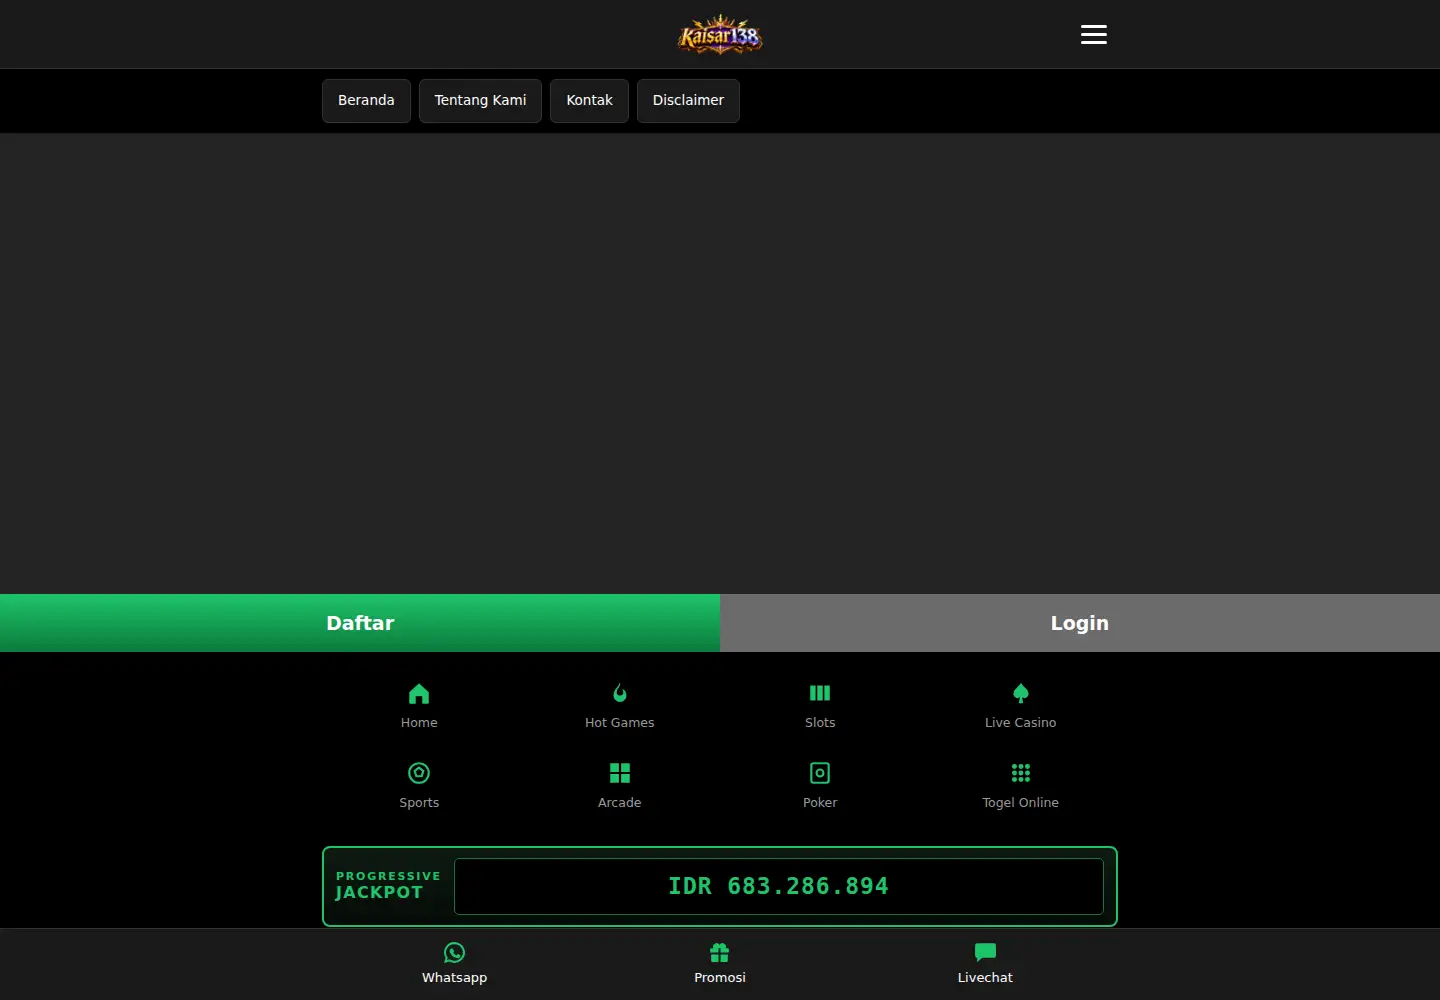This screenshot has height=1000, width=1440.
Task: Open the Tentang Kami page
Action: click(480, 101)
